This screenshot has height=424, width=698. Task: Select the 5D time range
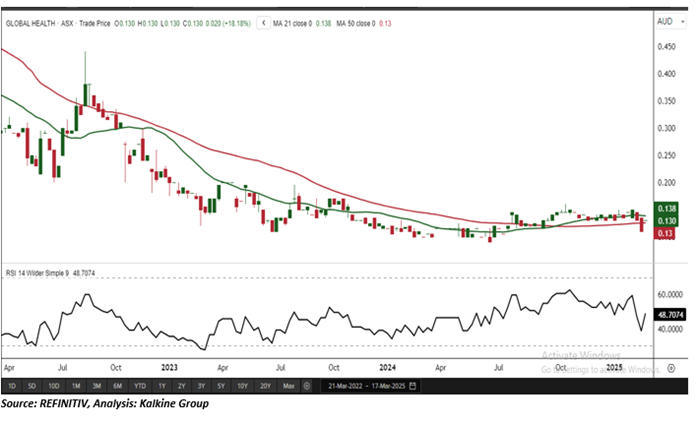click(32, 386)
